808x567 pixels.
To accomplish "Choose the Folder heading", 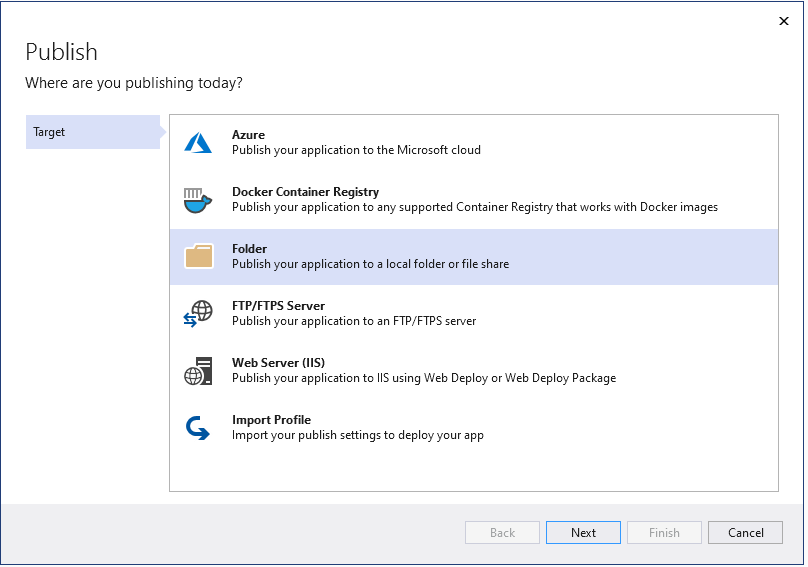I will [249, 248].
